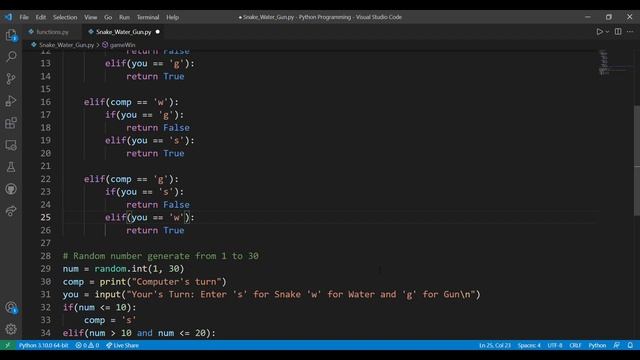Open the GitHub view in activity bar

(x=11, y=189)
